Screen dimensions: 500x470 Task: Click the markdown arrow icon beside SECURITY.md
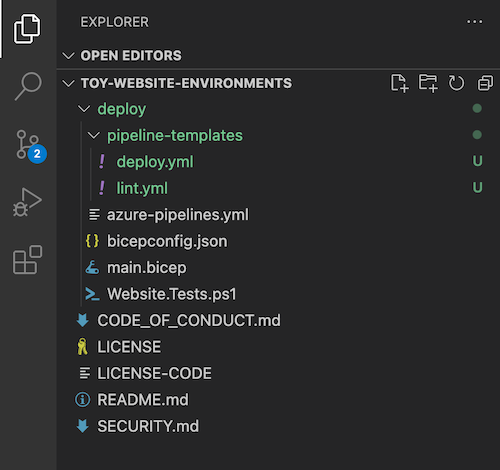click(82, 426)
